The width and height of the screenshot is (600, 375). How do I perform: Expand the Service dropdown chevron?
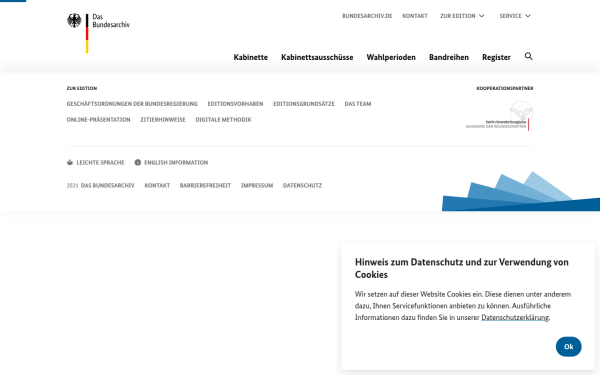pos(528,16)
